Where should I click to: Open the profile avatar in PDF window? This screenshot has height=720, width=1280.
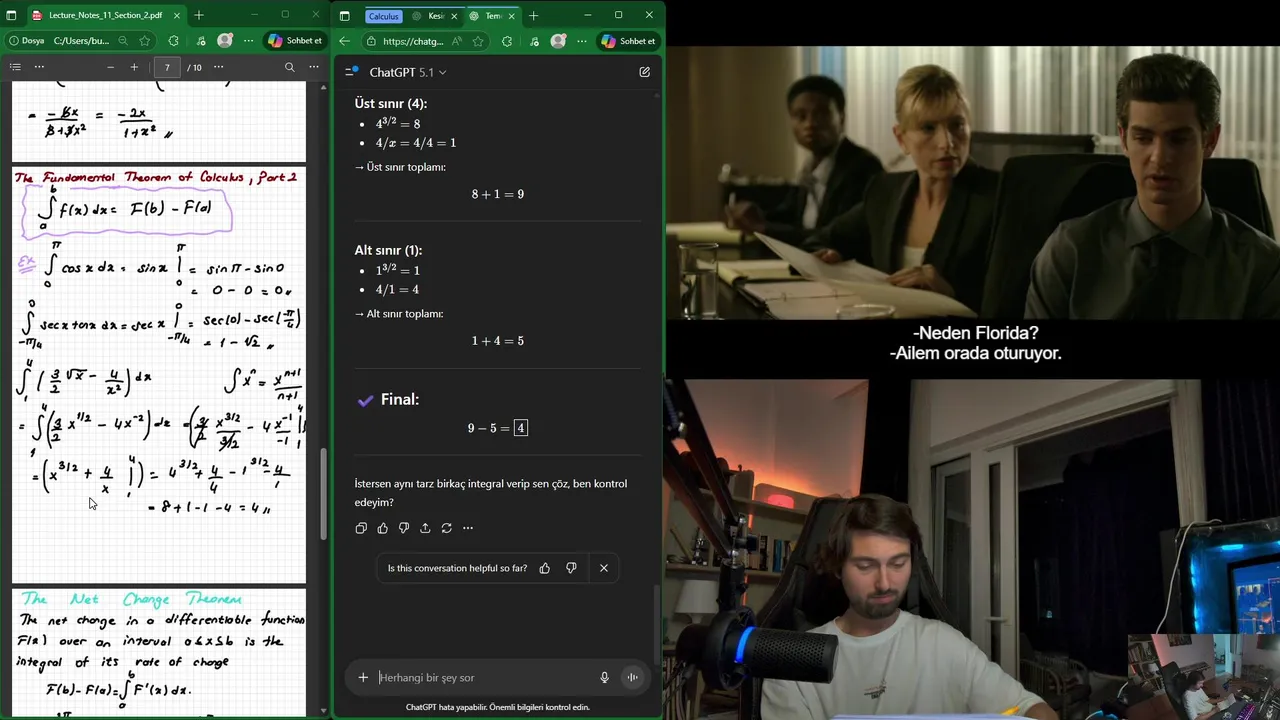click(x=225, y=41)
